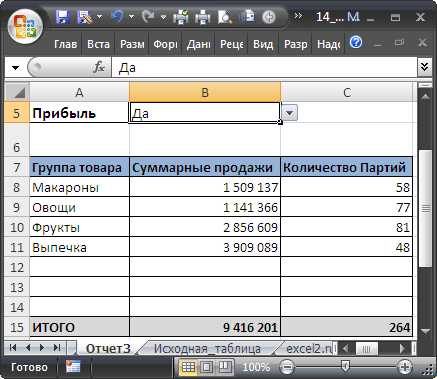Expand the formula bar with double chevron
The image size is (437, 379).
pos(424,67)
